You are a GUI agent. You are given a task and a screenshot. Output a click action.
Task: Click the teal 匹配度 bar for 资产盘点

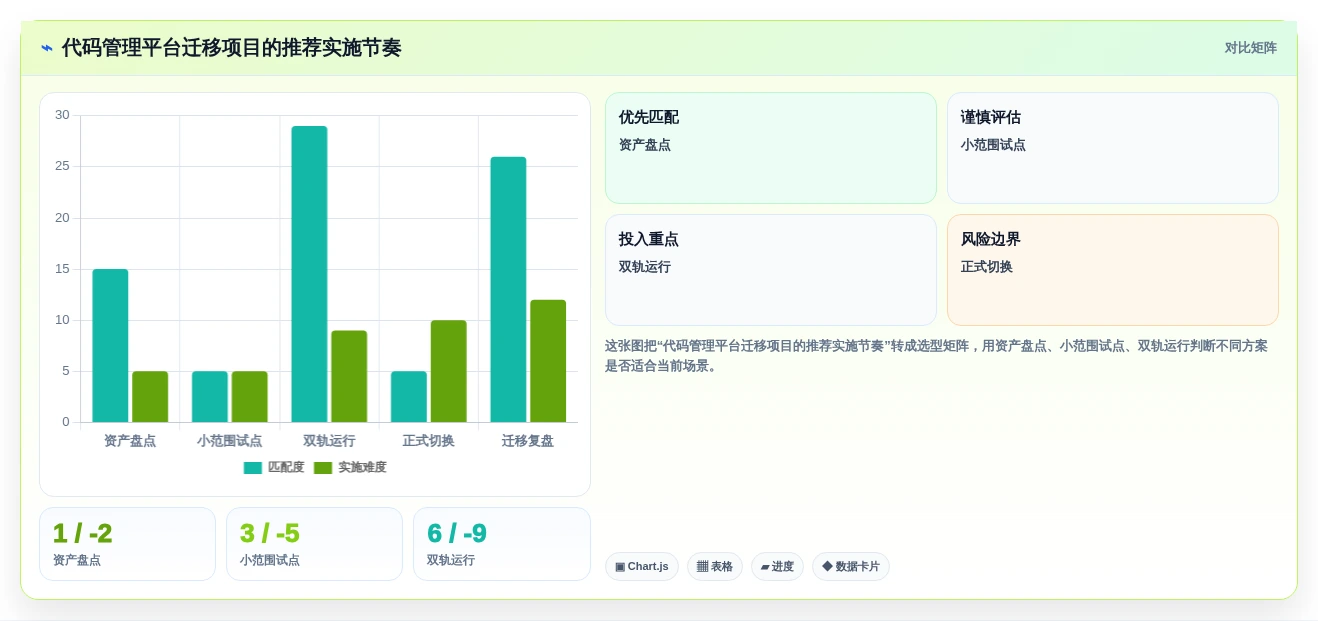(110, 346)
